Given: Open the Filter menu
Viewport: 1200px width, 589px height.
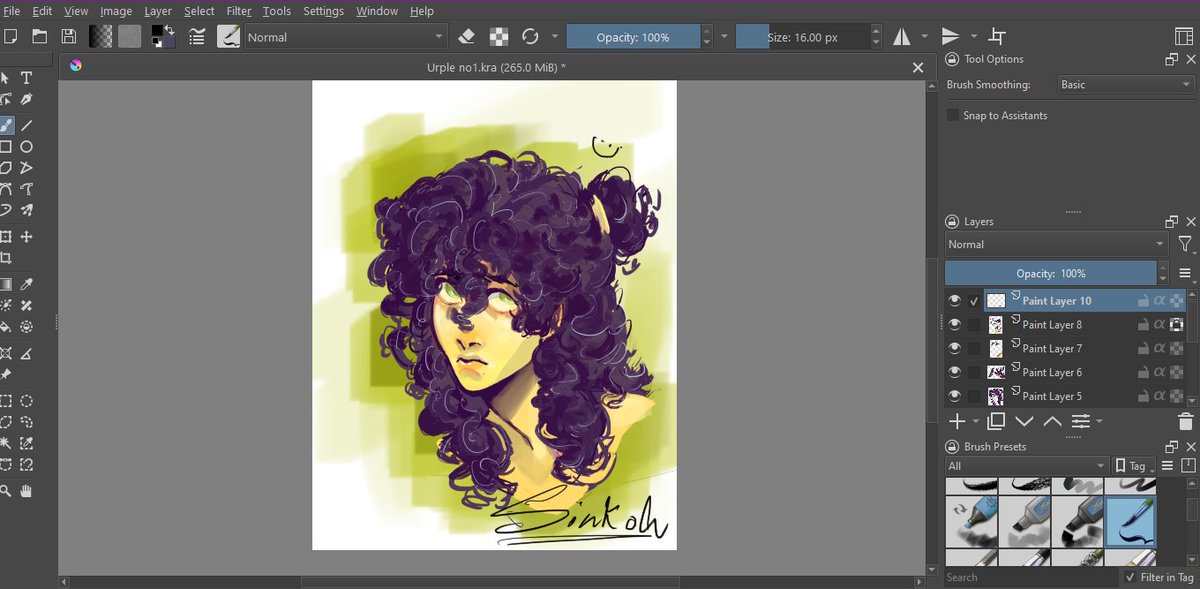Looking at the screenshot, I should coord(239,11).
